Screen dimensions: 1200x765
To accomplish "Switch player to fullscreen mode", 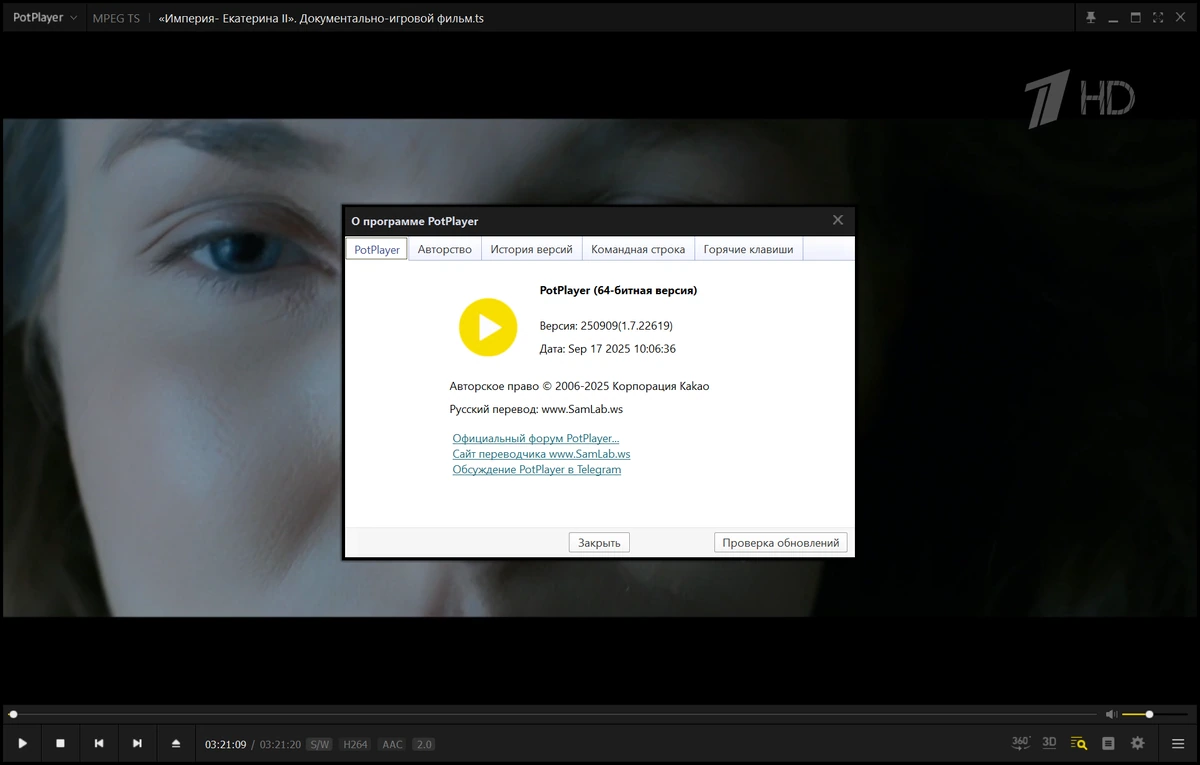I will [x=1158, y=18].
